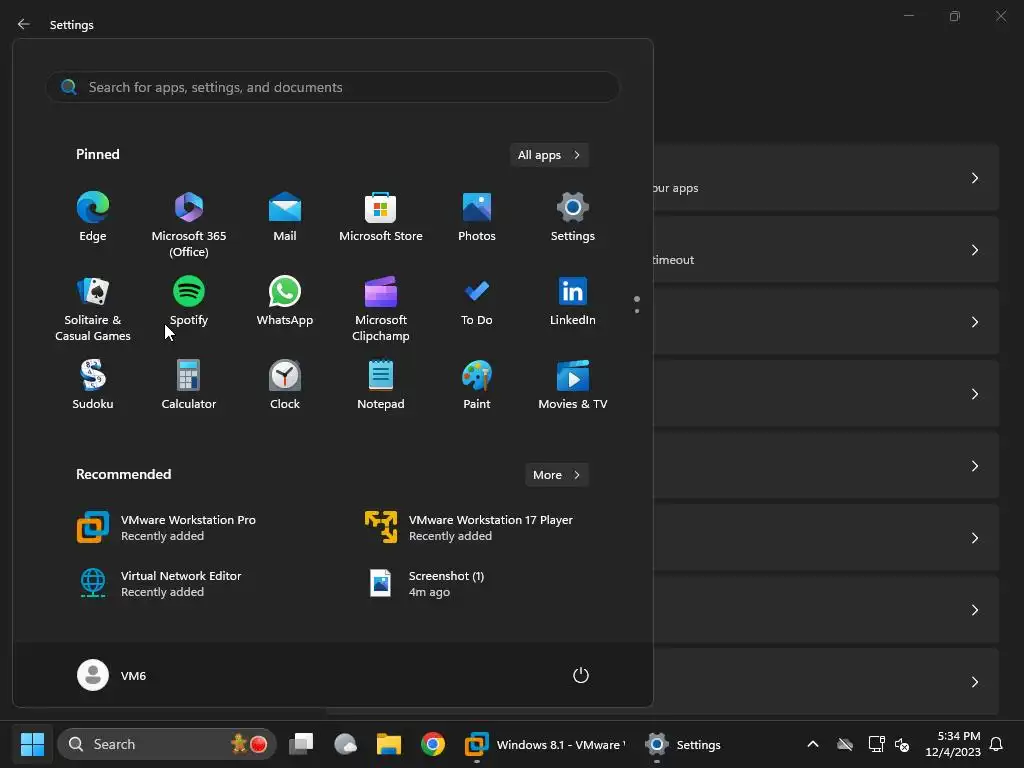Launch Movies & TV
Image resolution: width=1024 pixels, height=768 pixels.
[573, 385]
